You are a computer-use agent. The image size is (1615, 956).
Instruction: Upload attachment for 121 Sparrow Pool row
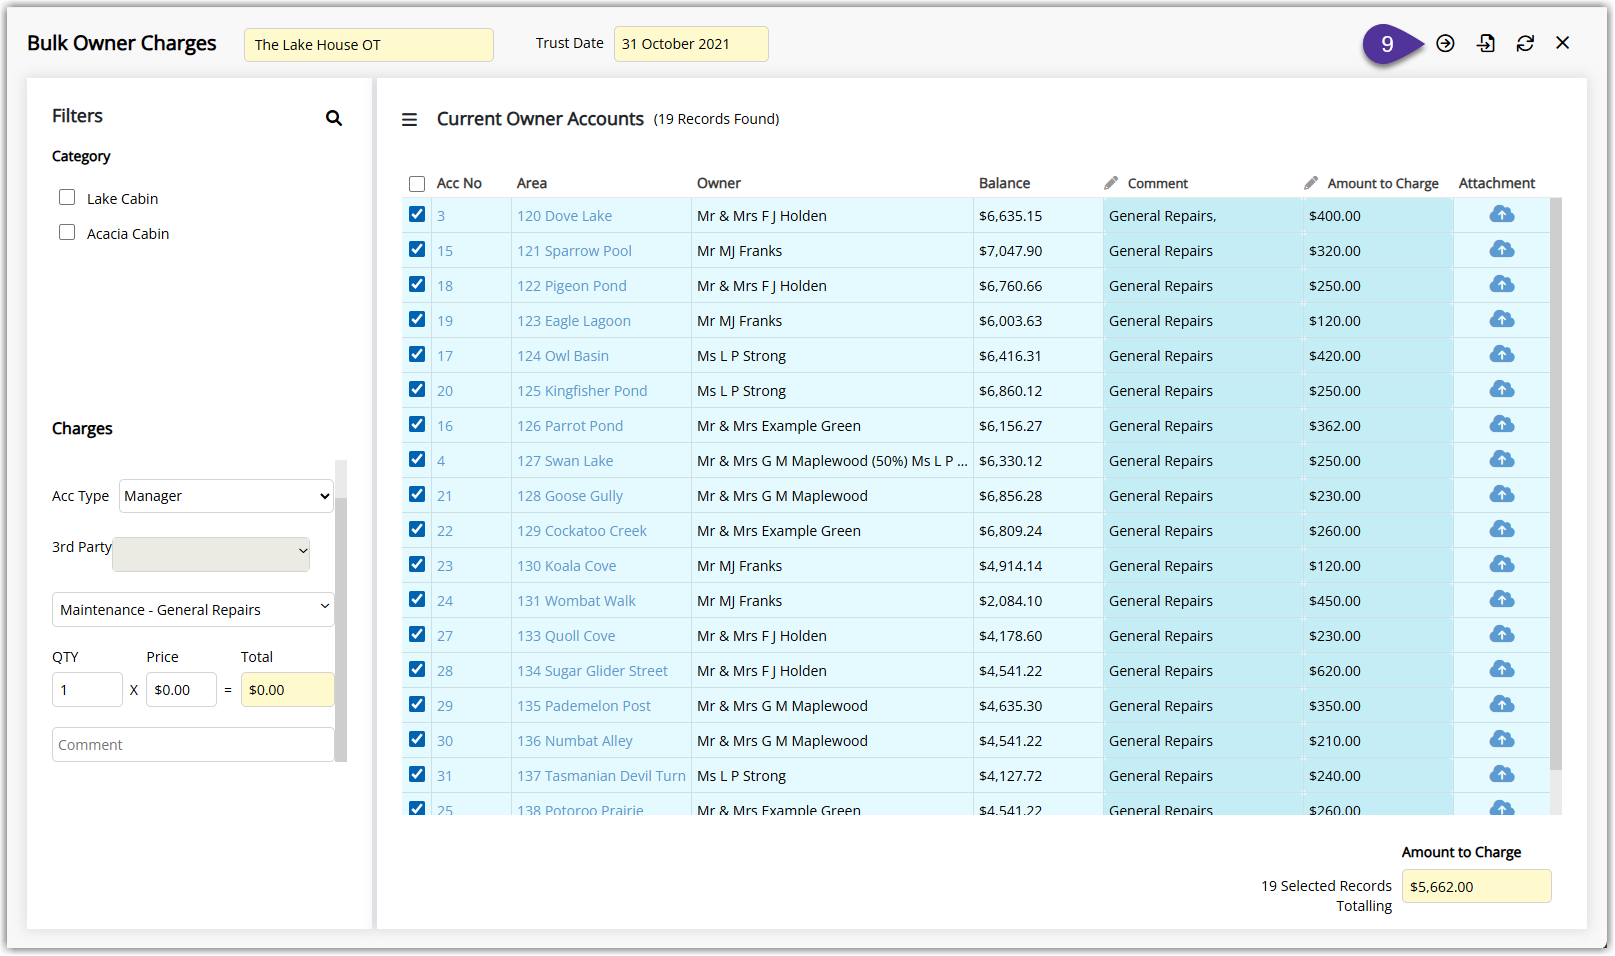tap(1501, 249)
